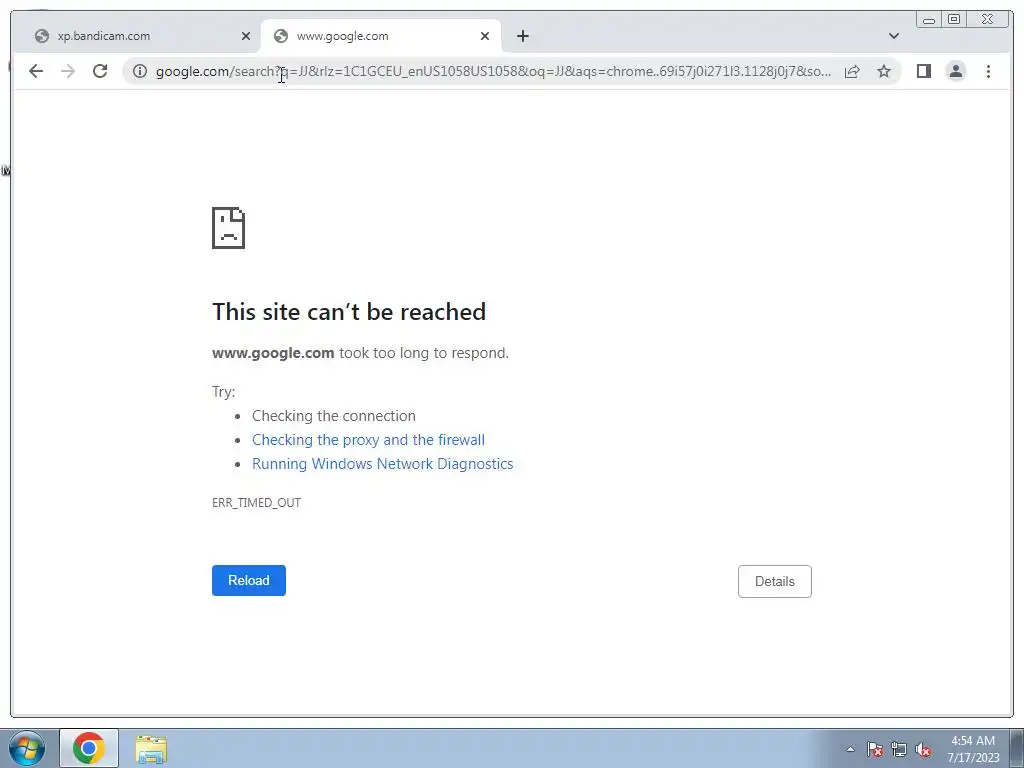Click the "Checking the connection" suggestion text
1024x768 pixels.
coord(334,416)
